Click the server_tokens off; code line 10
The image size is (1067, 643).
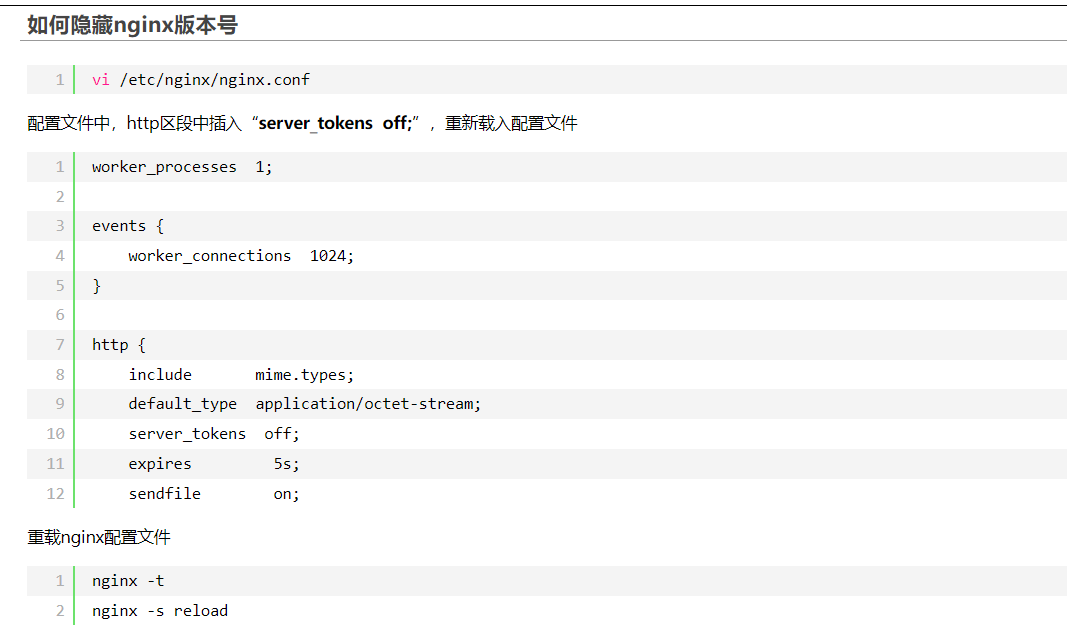click(x=214, y=434)
